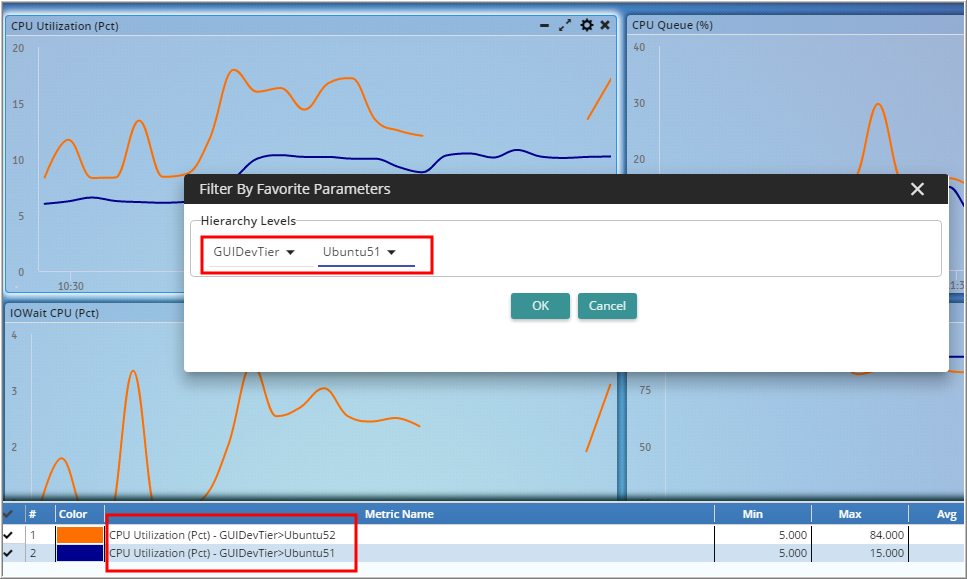Minimize the CPU Utilization chart panel
967x579 pixels.
coord(545,25)
